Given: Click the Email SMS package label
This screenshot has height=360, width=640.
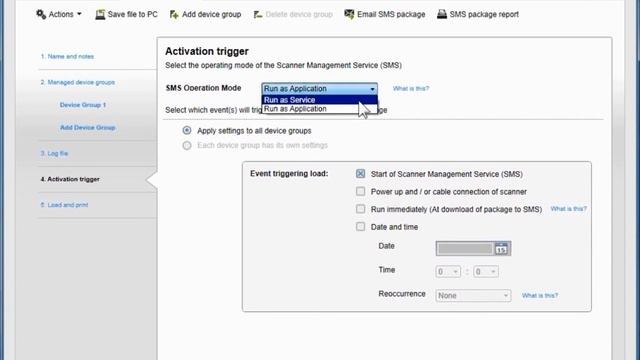Looking at the screenshot, I should click(x=391, y=14).
